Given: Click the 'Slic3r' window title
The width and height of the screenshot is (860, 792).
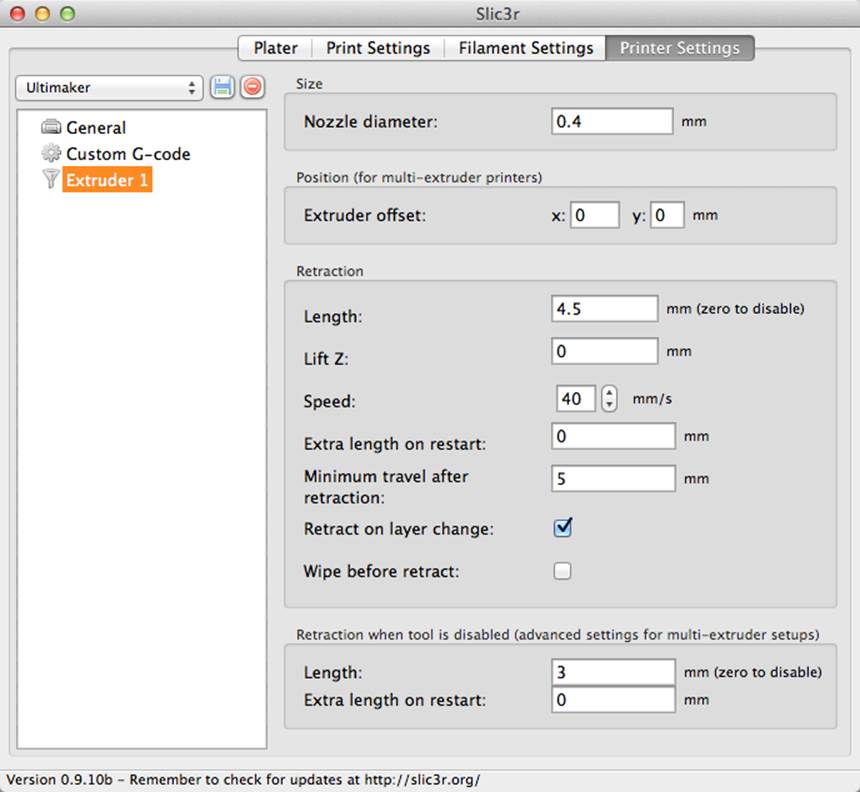Looking at the screenshot, I should (x=497, y=14).
